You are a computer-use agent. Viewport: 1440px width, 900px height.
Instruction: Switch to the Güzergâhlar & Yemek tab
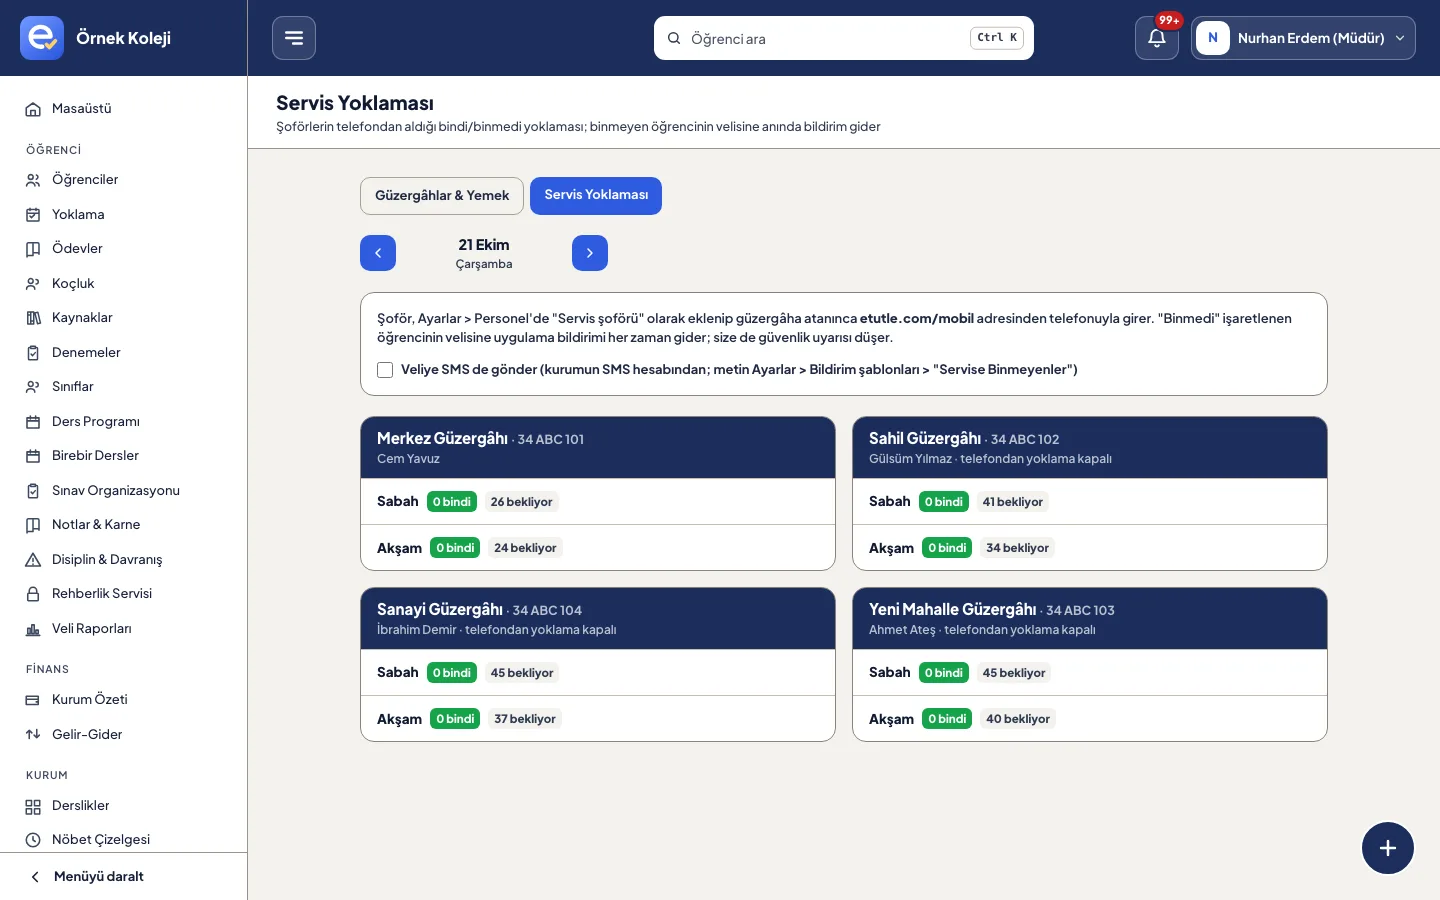pos(442,196)
